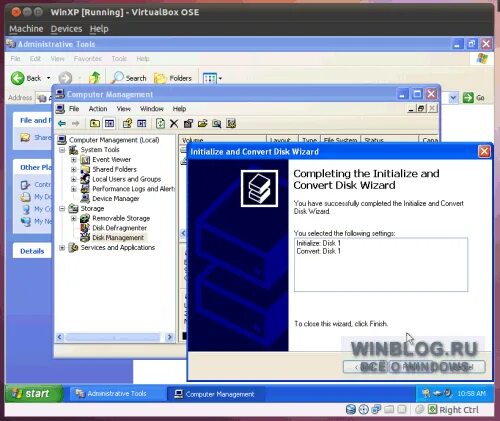Viewport: 500px width, 421px height.
Task: Expand Services and Applications node
Action: tap(62, 248)
